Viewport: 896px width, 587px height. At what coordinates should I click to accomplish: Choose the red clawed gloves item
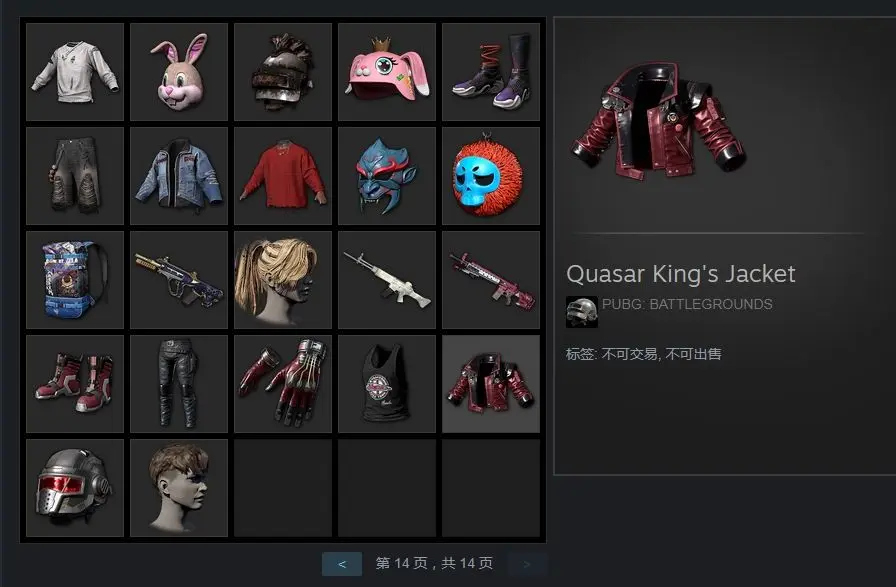283,384
